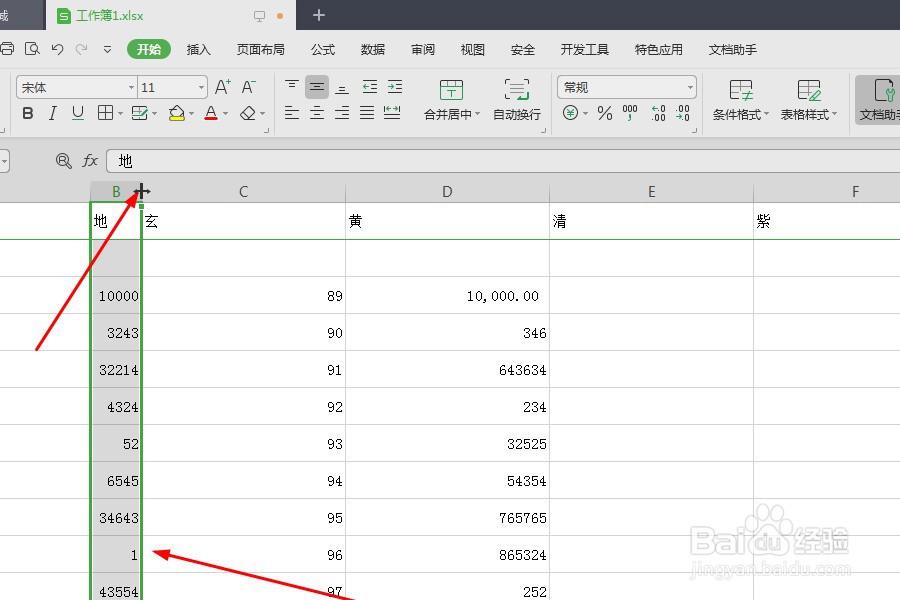Click top align icon

pyautogui.click(x=292, y=87)
